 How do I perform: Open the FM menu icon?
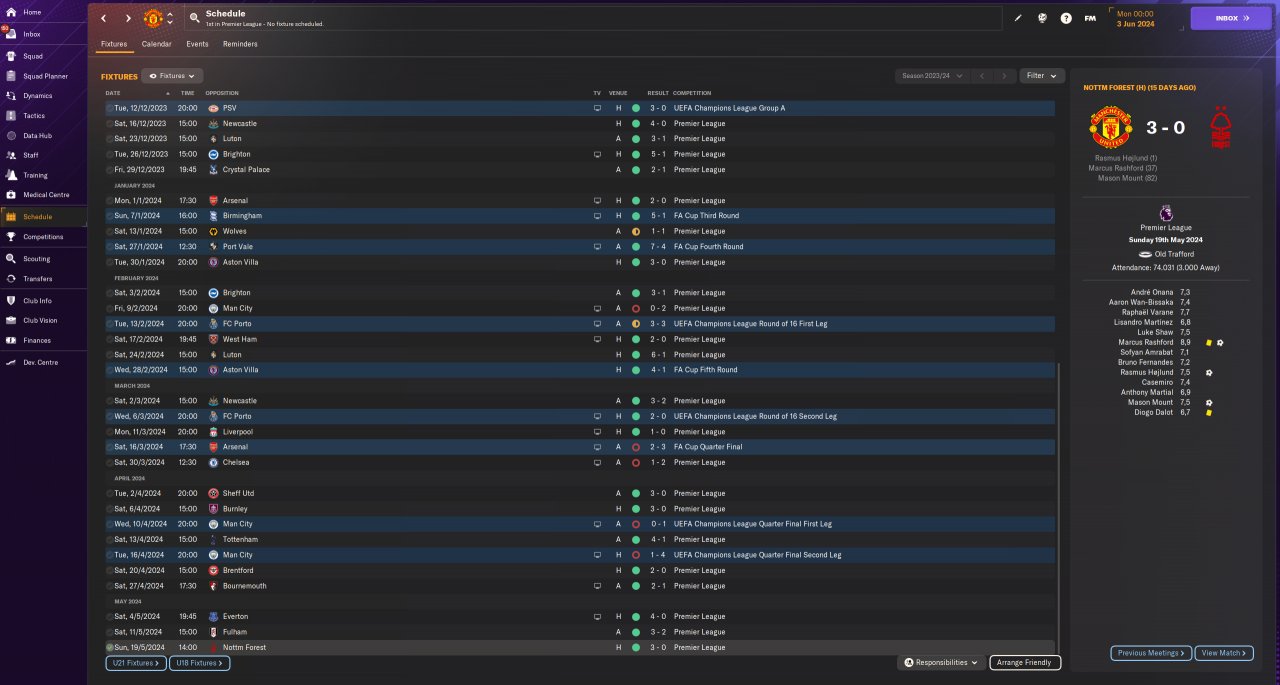(x=1089, y=18)
